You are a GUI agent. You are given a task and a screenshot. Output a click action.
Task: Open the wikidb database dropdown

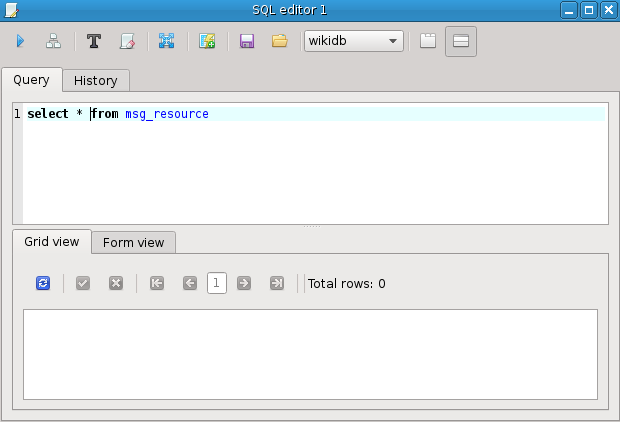click(x=354, y=41)
